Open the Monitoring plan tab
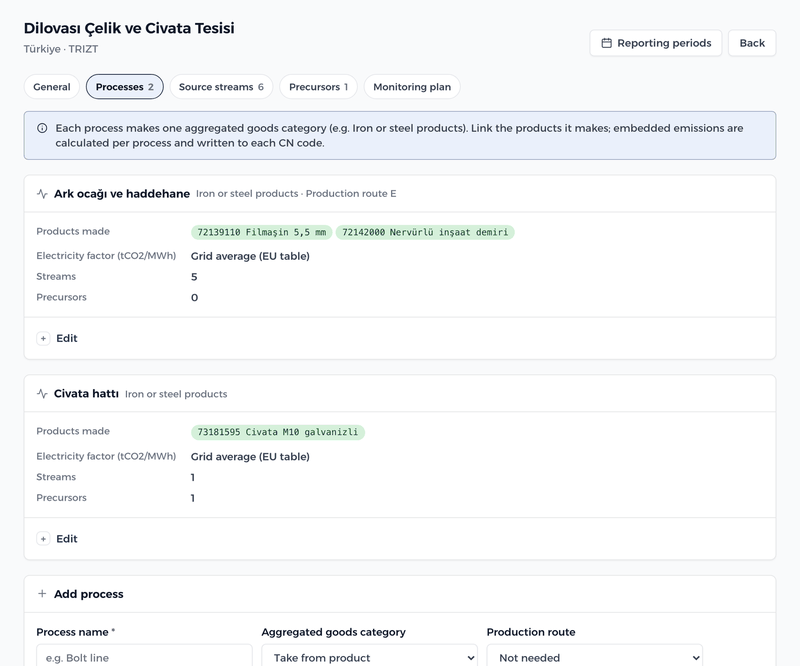This screenshot has height=666, width=800. 412,87
